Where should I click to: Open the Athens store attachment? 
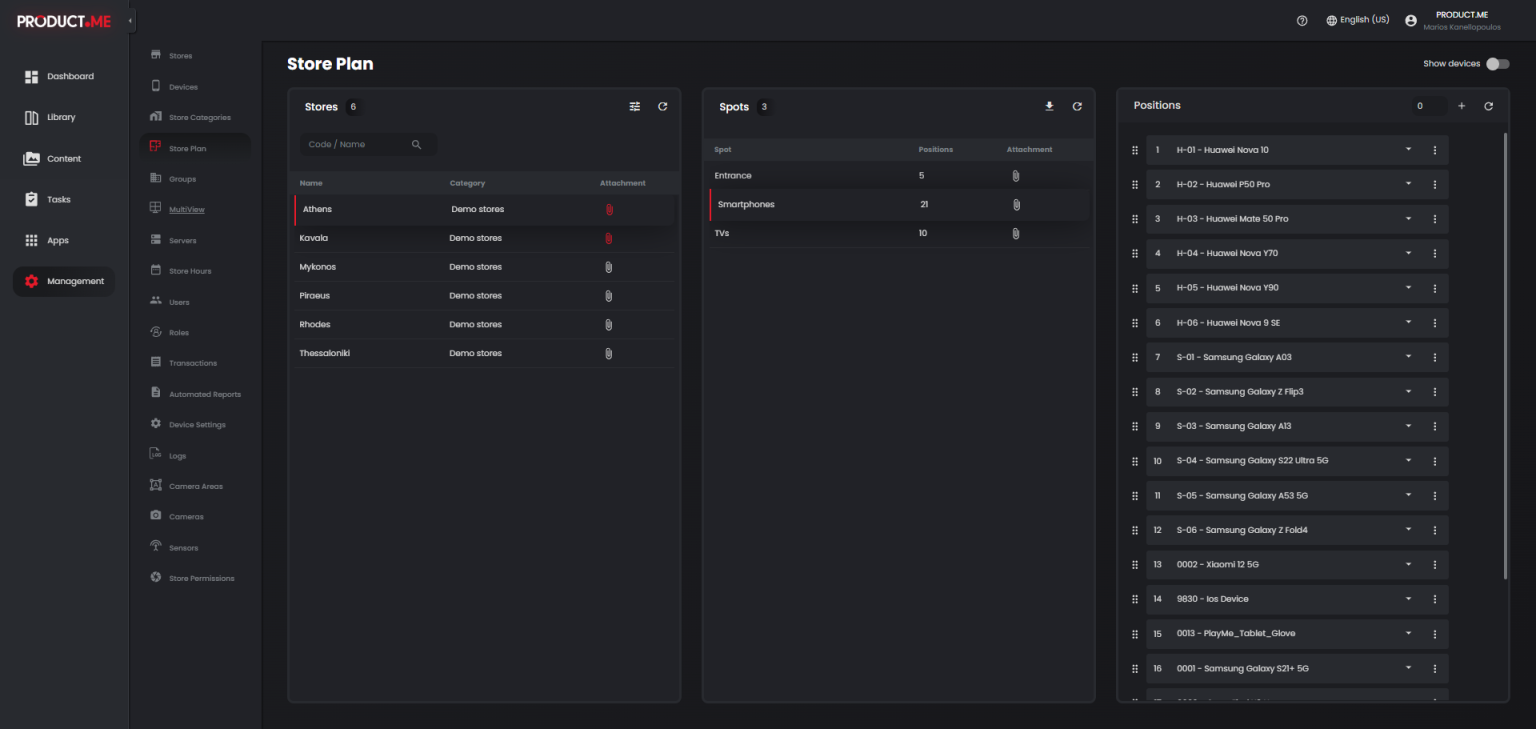click(608, 209)
